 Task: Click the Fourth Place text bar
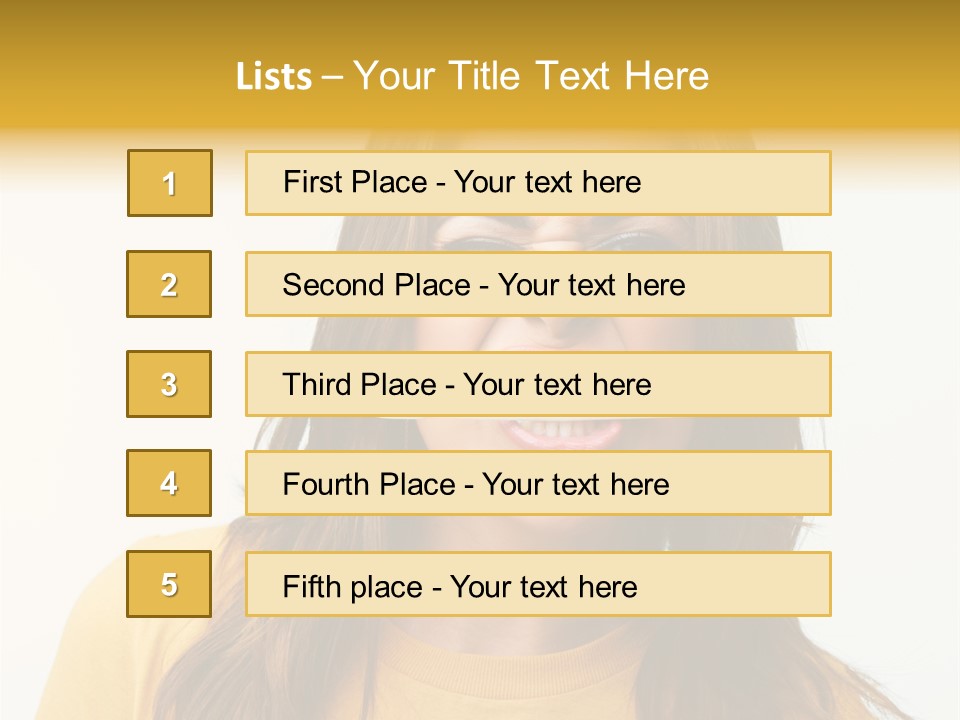click(538, 483)
